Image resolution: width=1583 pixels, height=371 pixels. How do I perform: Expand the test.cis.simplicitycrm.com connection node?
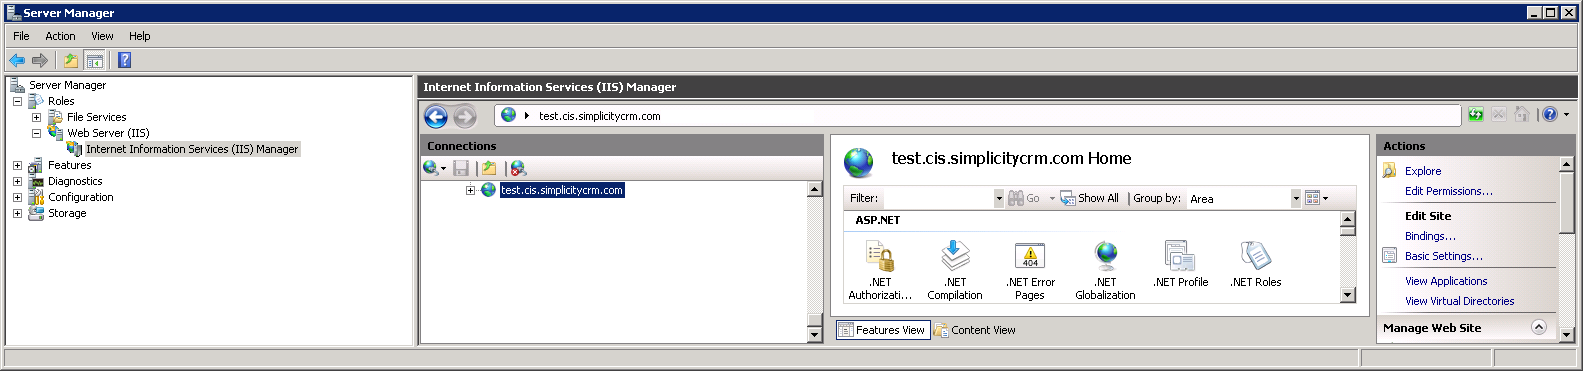(x=470, y=190)
